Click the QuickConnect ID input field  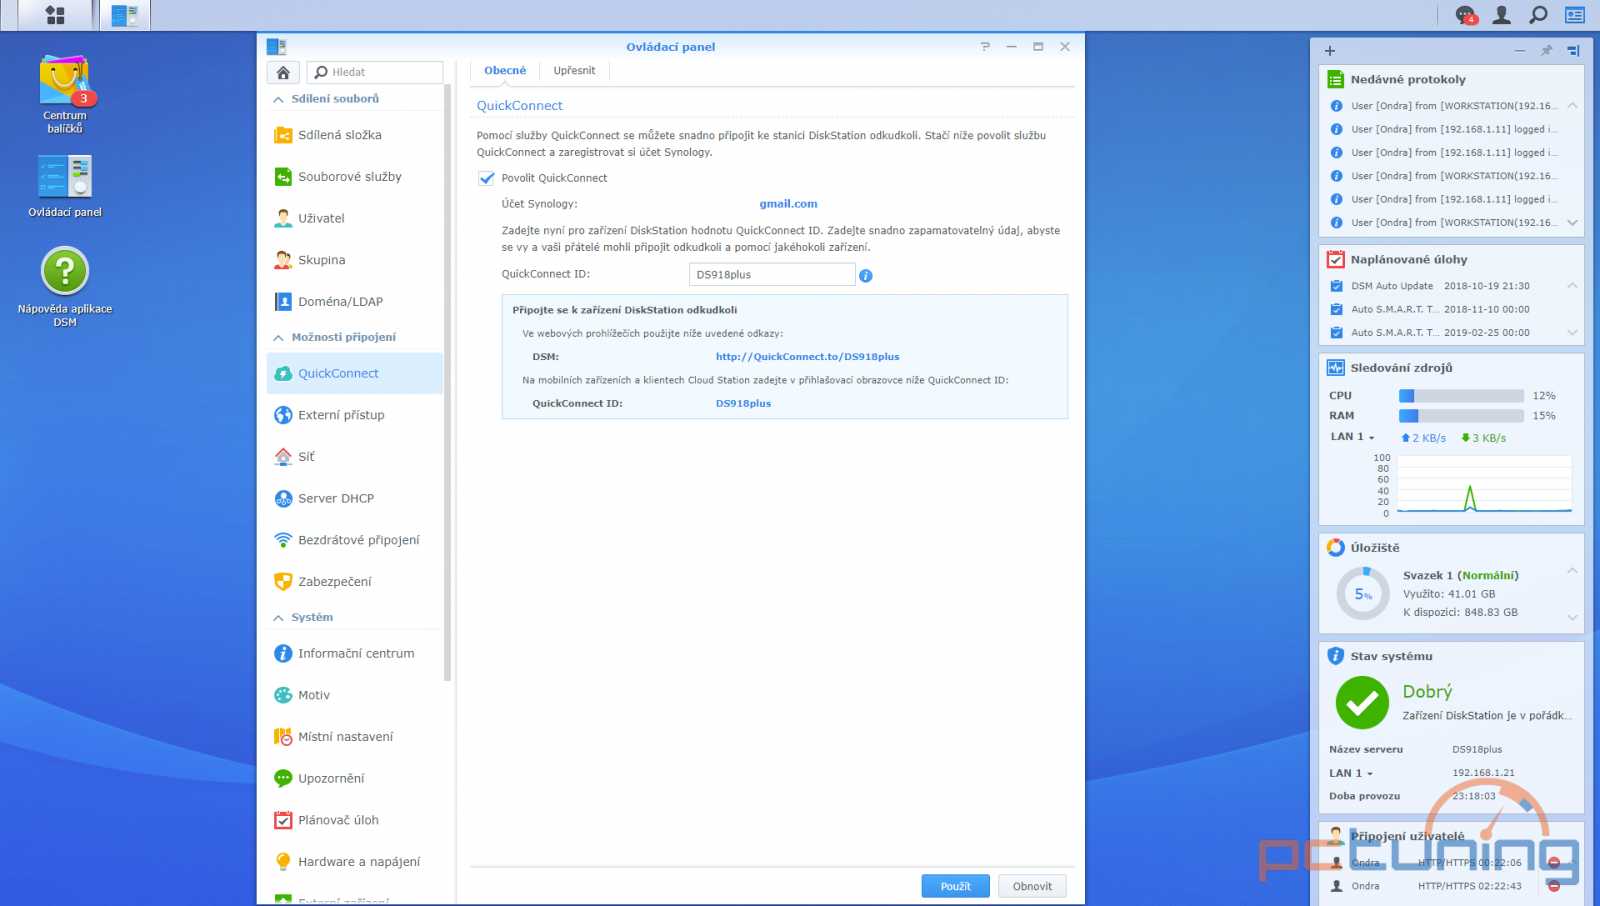tap(772, 275)
